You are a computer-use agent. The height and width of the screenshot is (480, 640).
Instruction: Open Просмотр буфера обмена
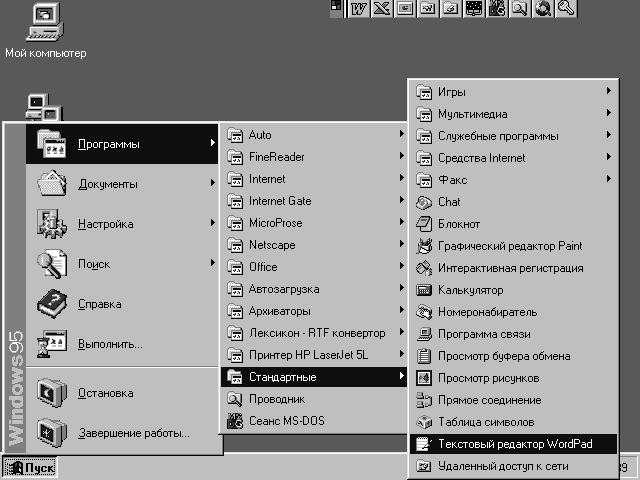coord(513,356)
